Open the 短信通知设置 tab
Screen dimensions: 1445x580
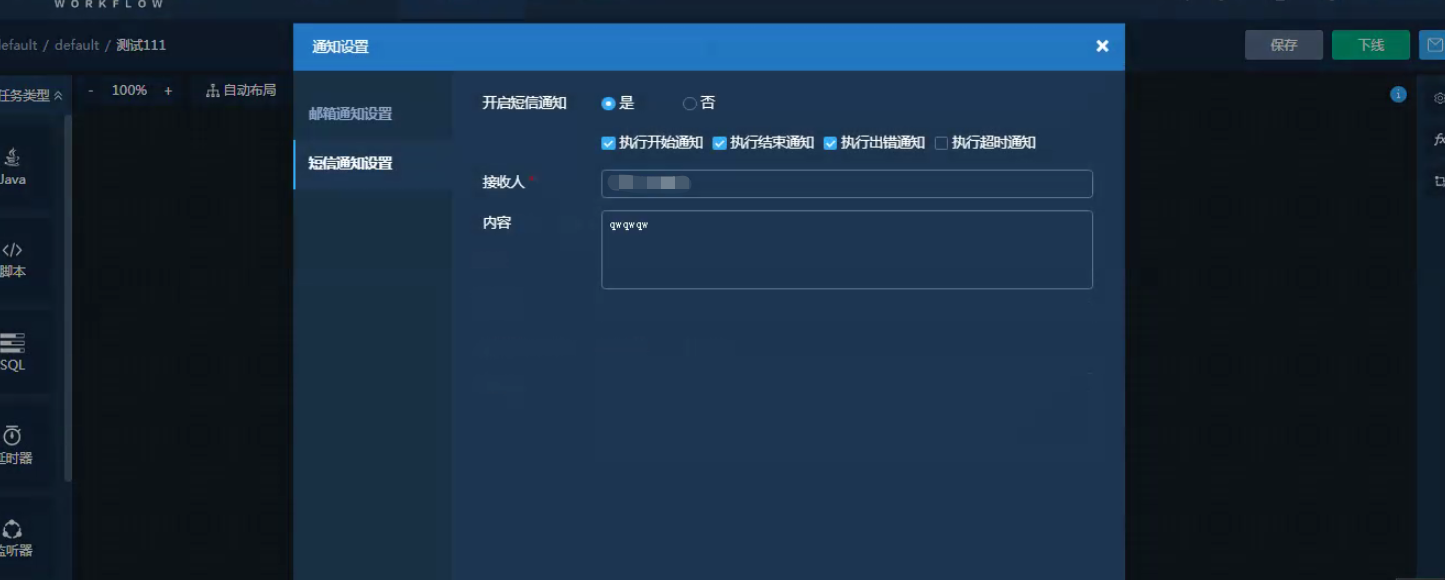point(350,164)
